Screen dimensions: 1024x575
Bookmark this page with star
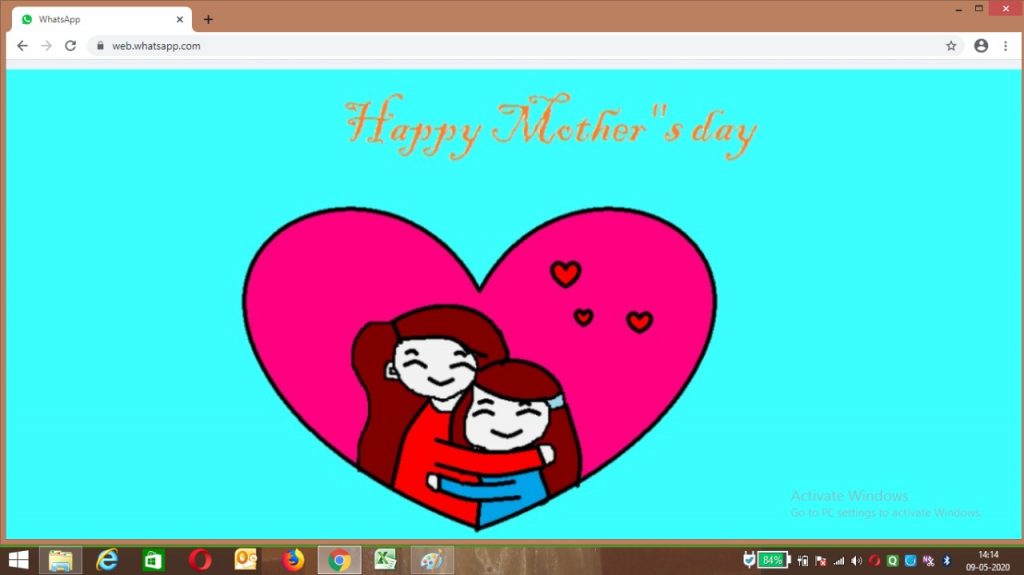click(x=951, y=46)
